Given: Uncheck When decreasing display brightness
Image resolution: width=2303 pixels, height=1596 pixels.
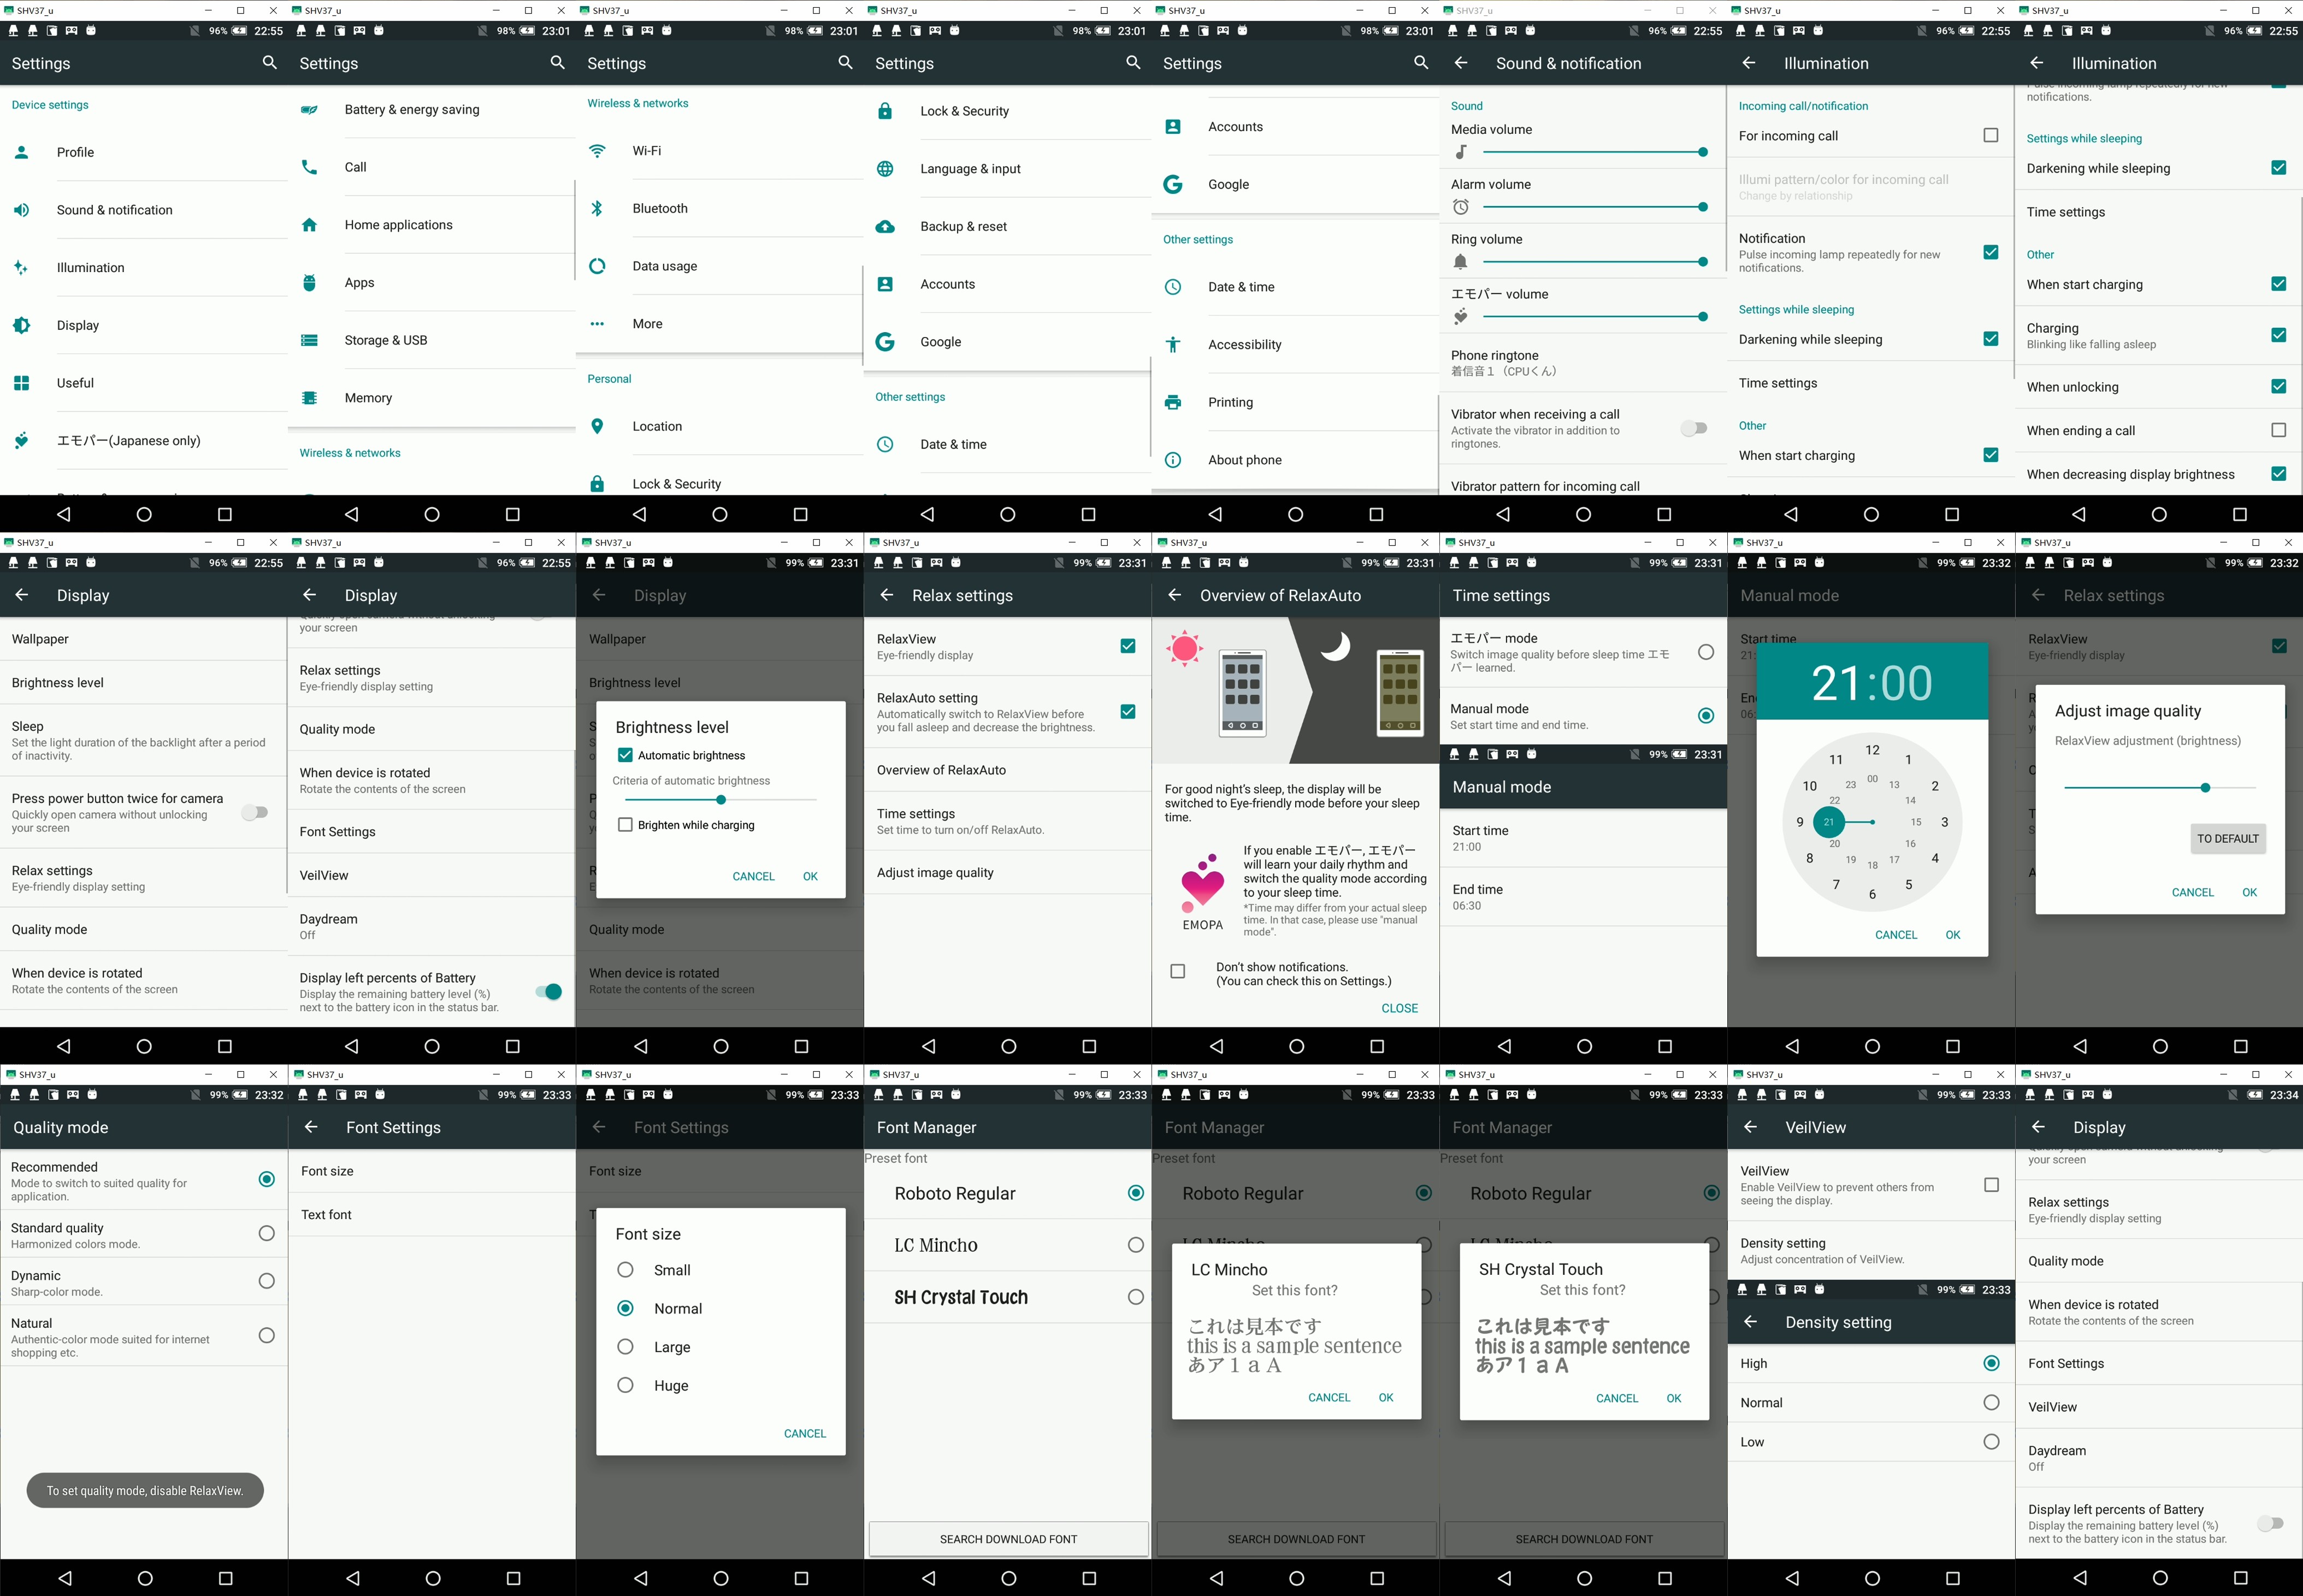Looking at the screenshot, I should (x=2278, y=474).
